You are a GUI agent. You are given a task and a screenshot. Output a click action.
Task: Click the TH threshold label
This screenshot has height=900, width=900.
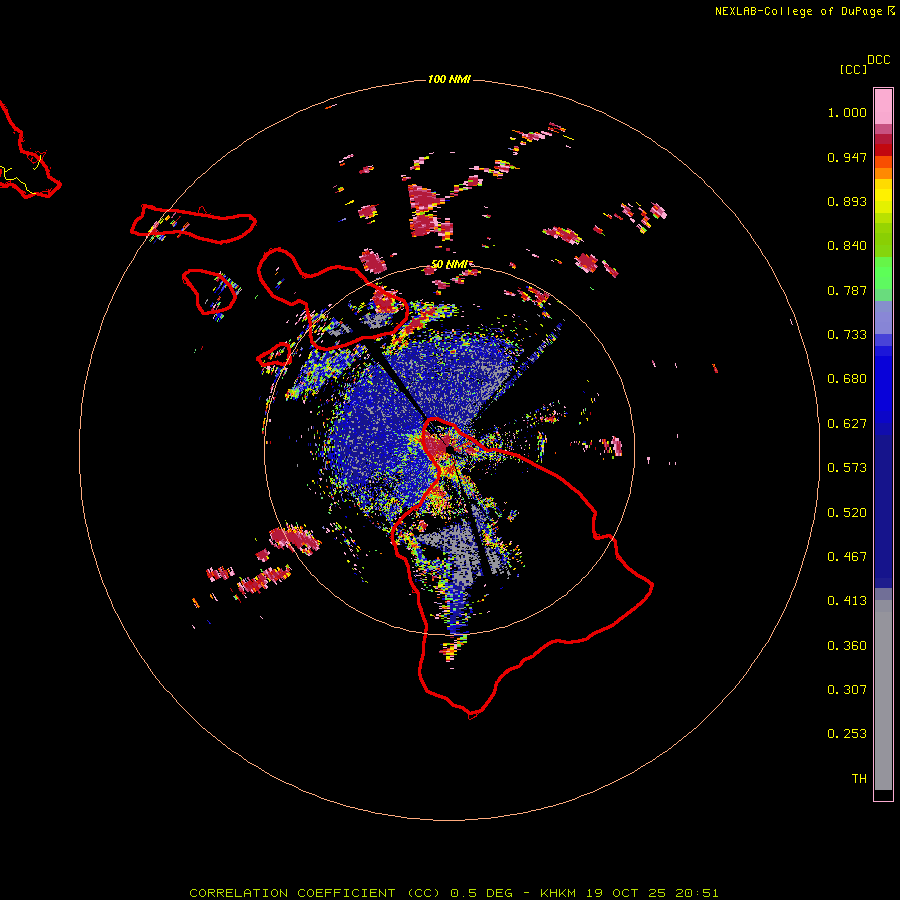point(859,779)
